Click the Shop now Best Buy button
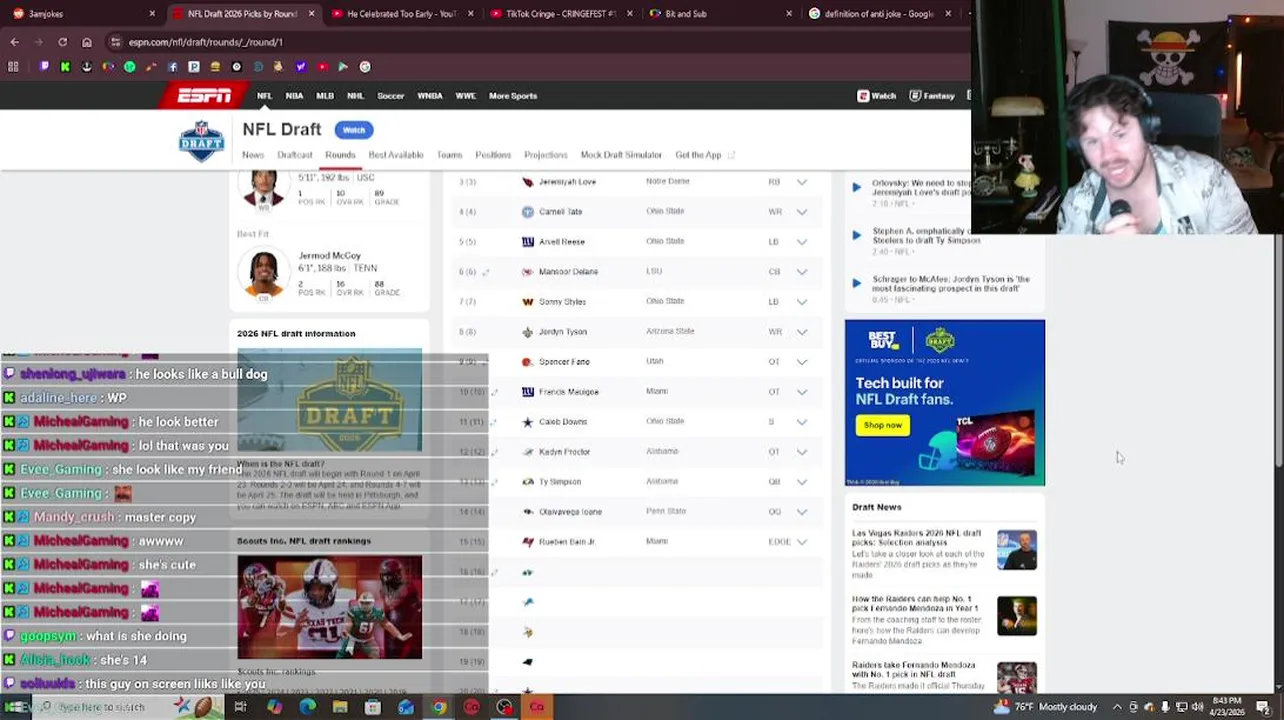 [882, 425]
